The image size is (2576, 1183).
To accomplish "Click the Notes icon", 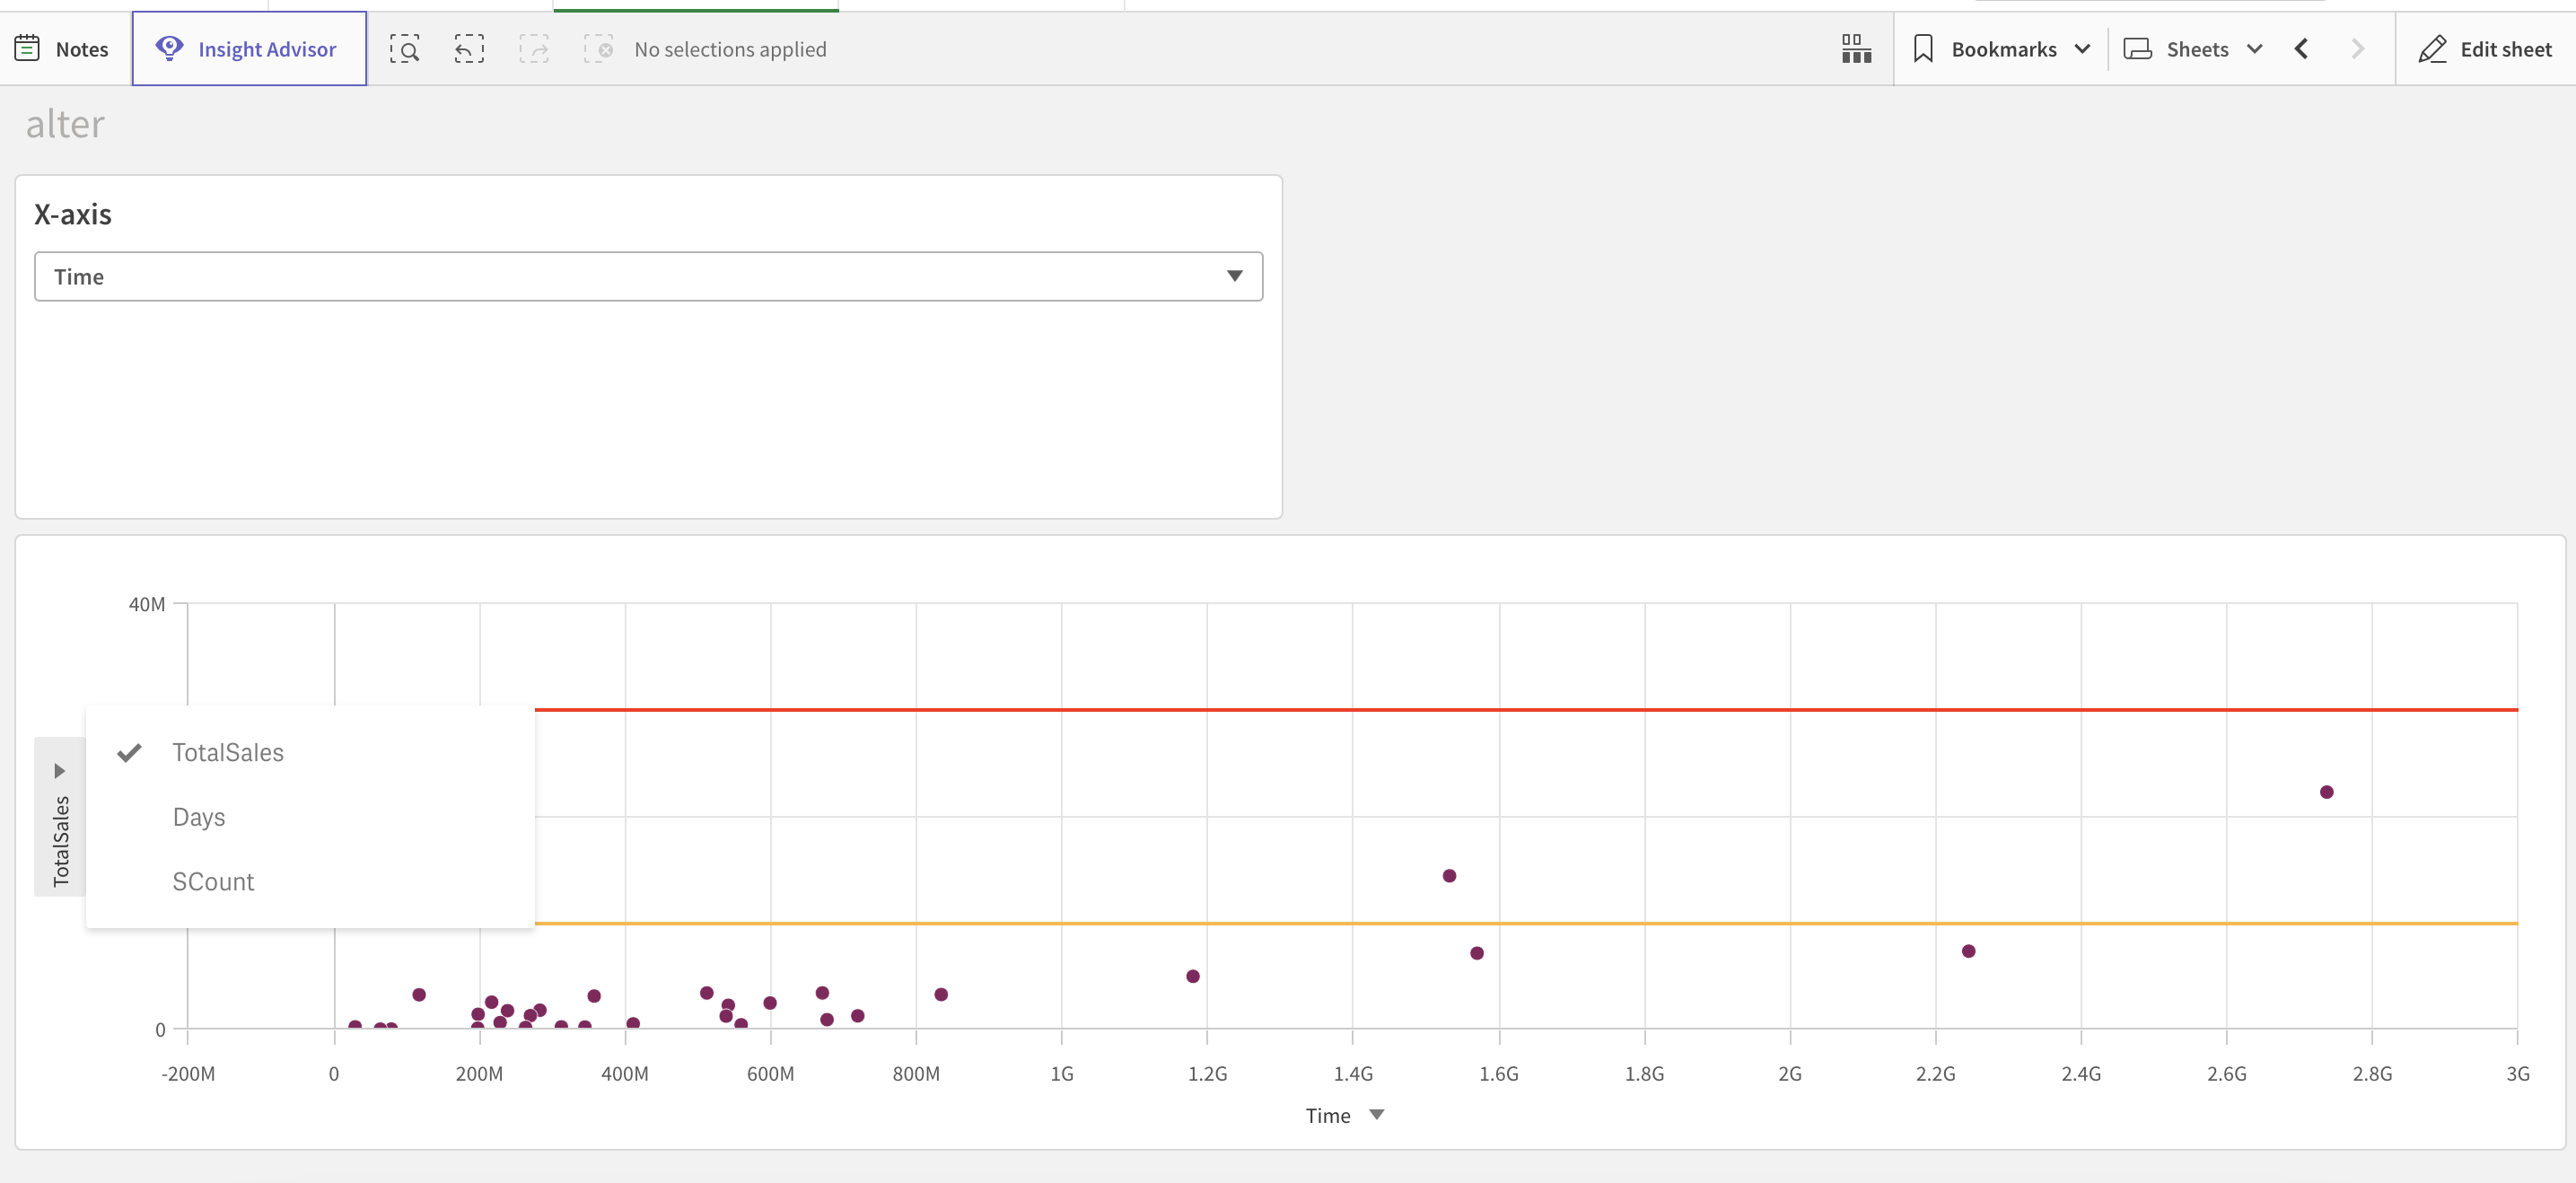I will point(27,46).
